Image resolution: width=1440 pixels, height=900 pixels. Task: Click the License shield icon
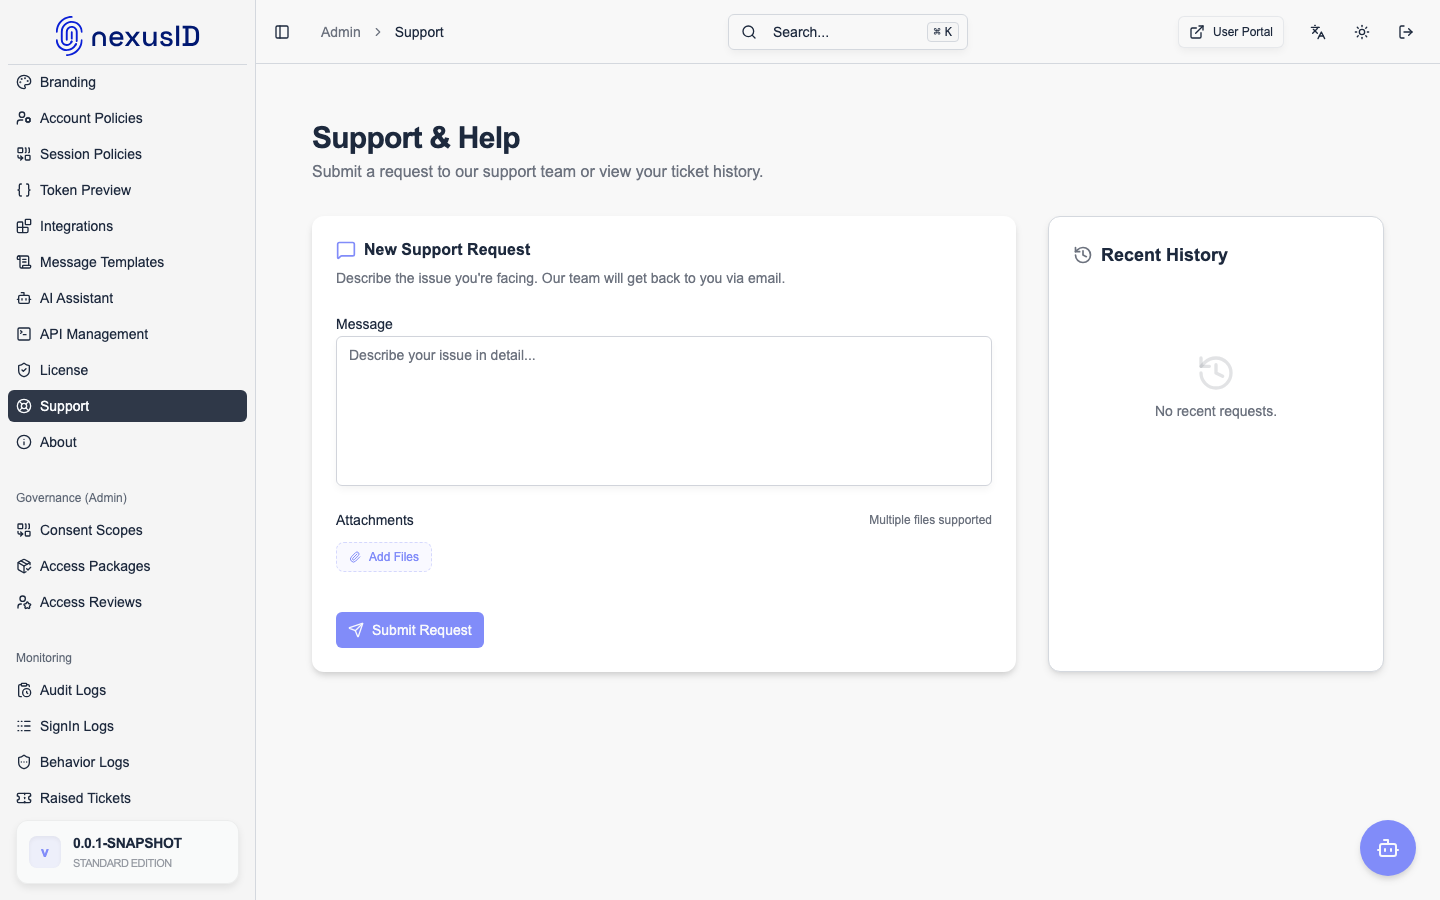point(24,370)
